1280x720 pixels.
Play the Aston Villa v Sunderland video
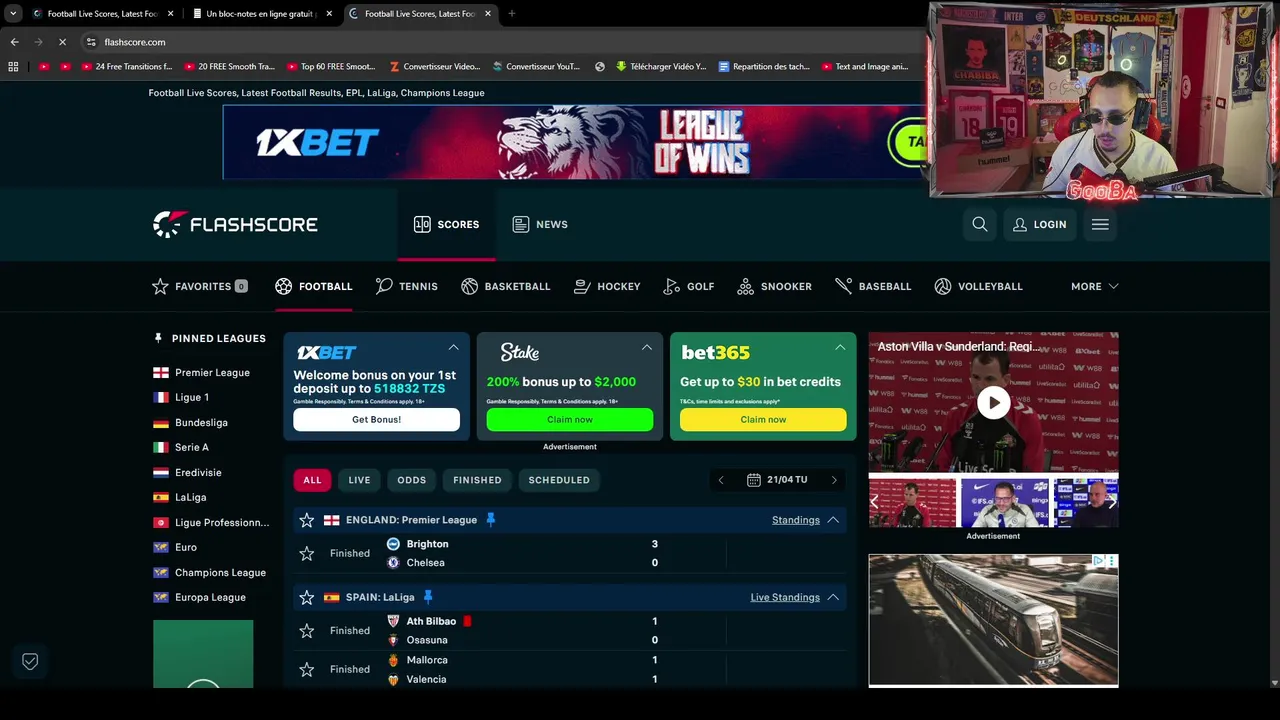993,403
